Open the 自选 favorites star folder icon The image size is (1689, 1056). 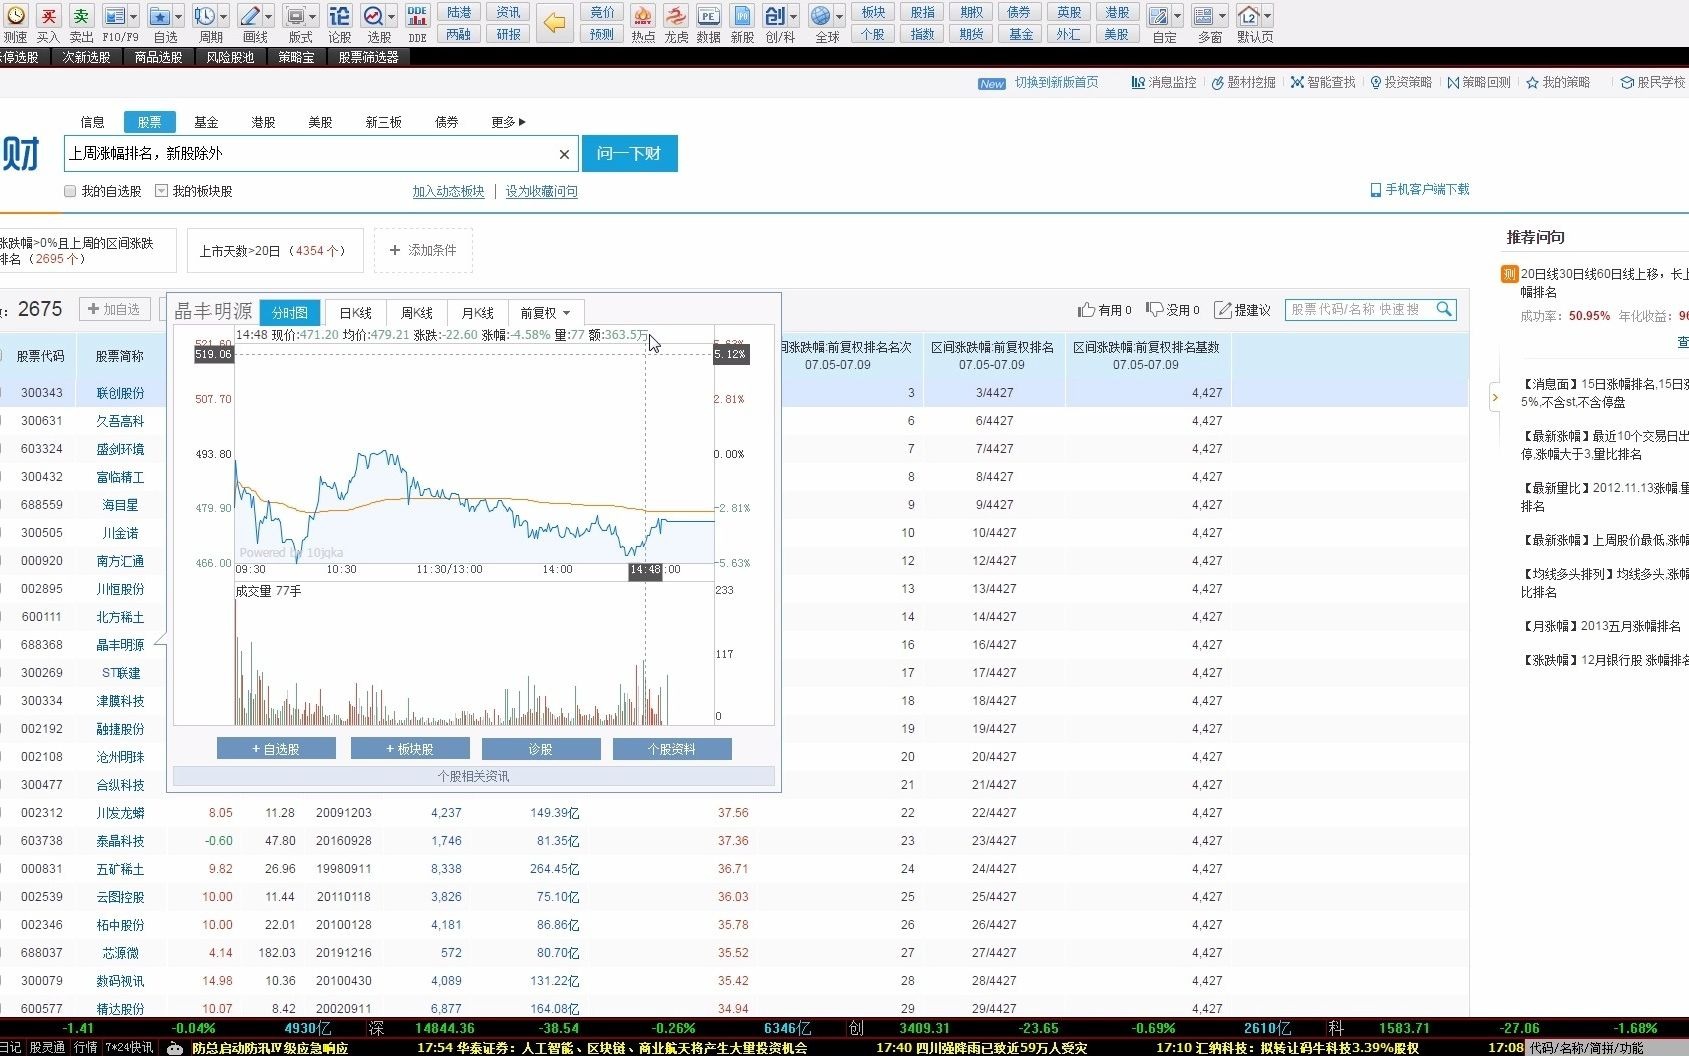click(x=160, y=16)
